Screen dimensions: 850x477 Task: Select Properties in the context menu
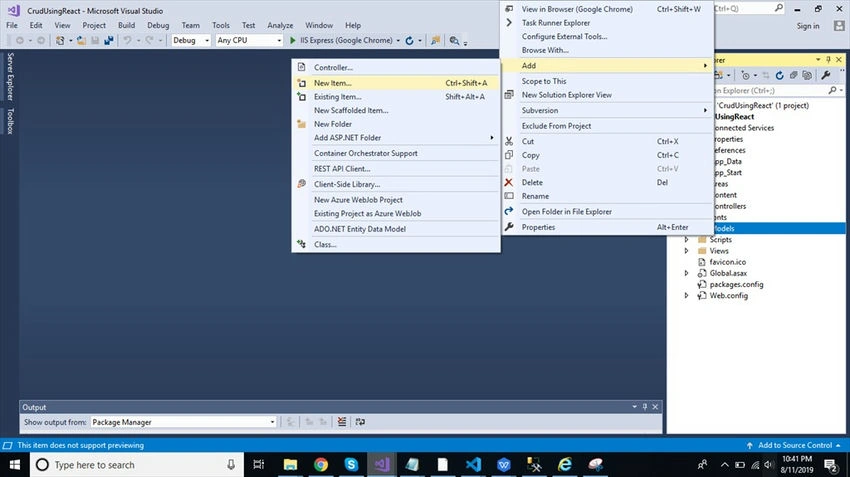click(607, 227)
